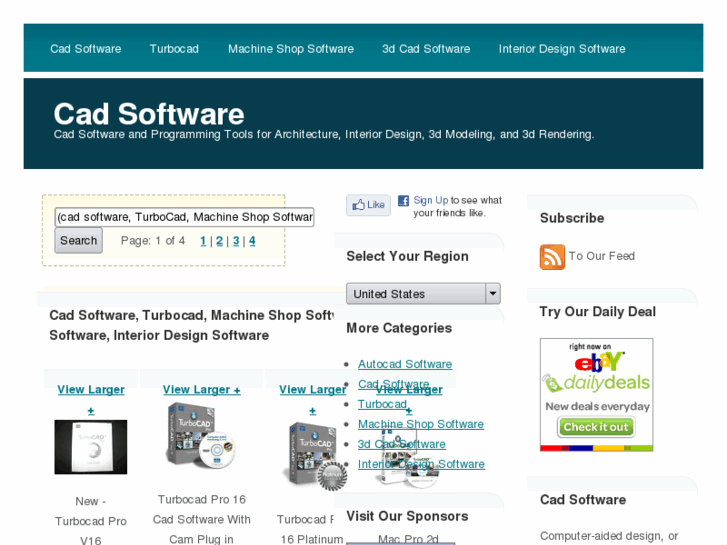This screenshot has height=545, width=727.
Task: Click the site tagline about Architecture
Action: click(x=324, y=135)
